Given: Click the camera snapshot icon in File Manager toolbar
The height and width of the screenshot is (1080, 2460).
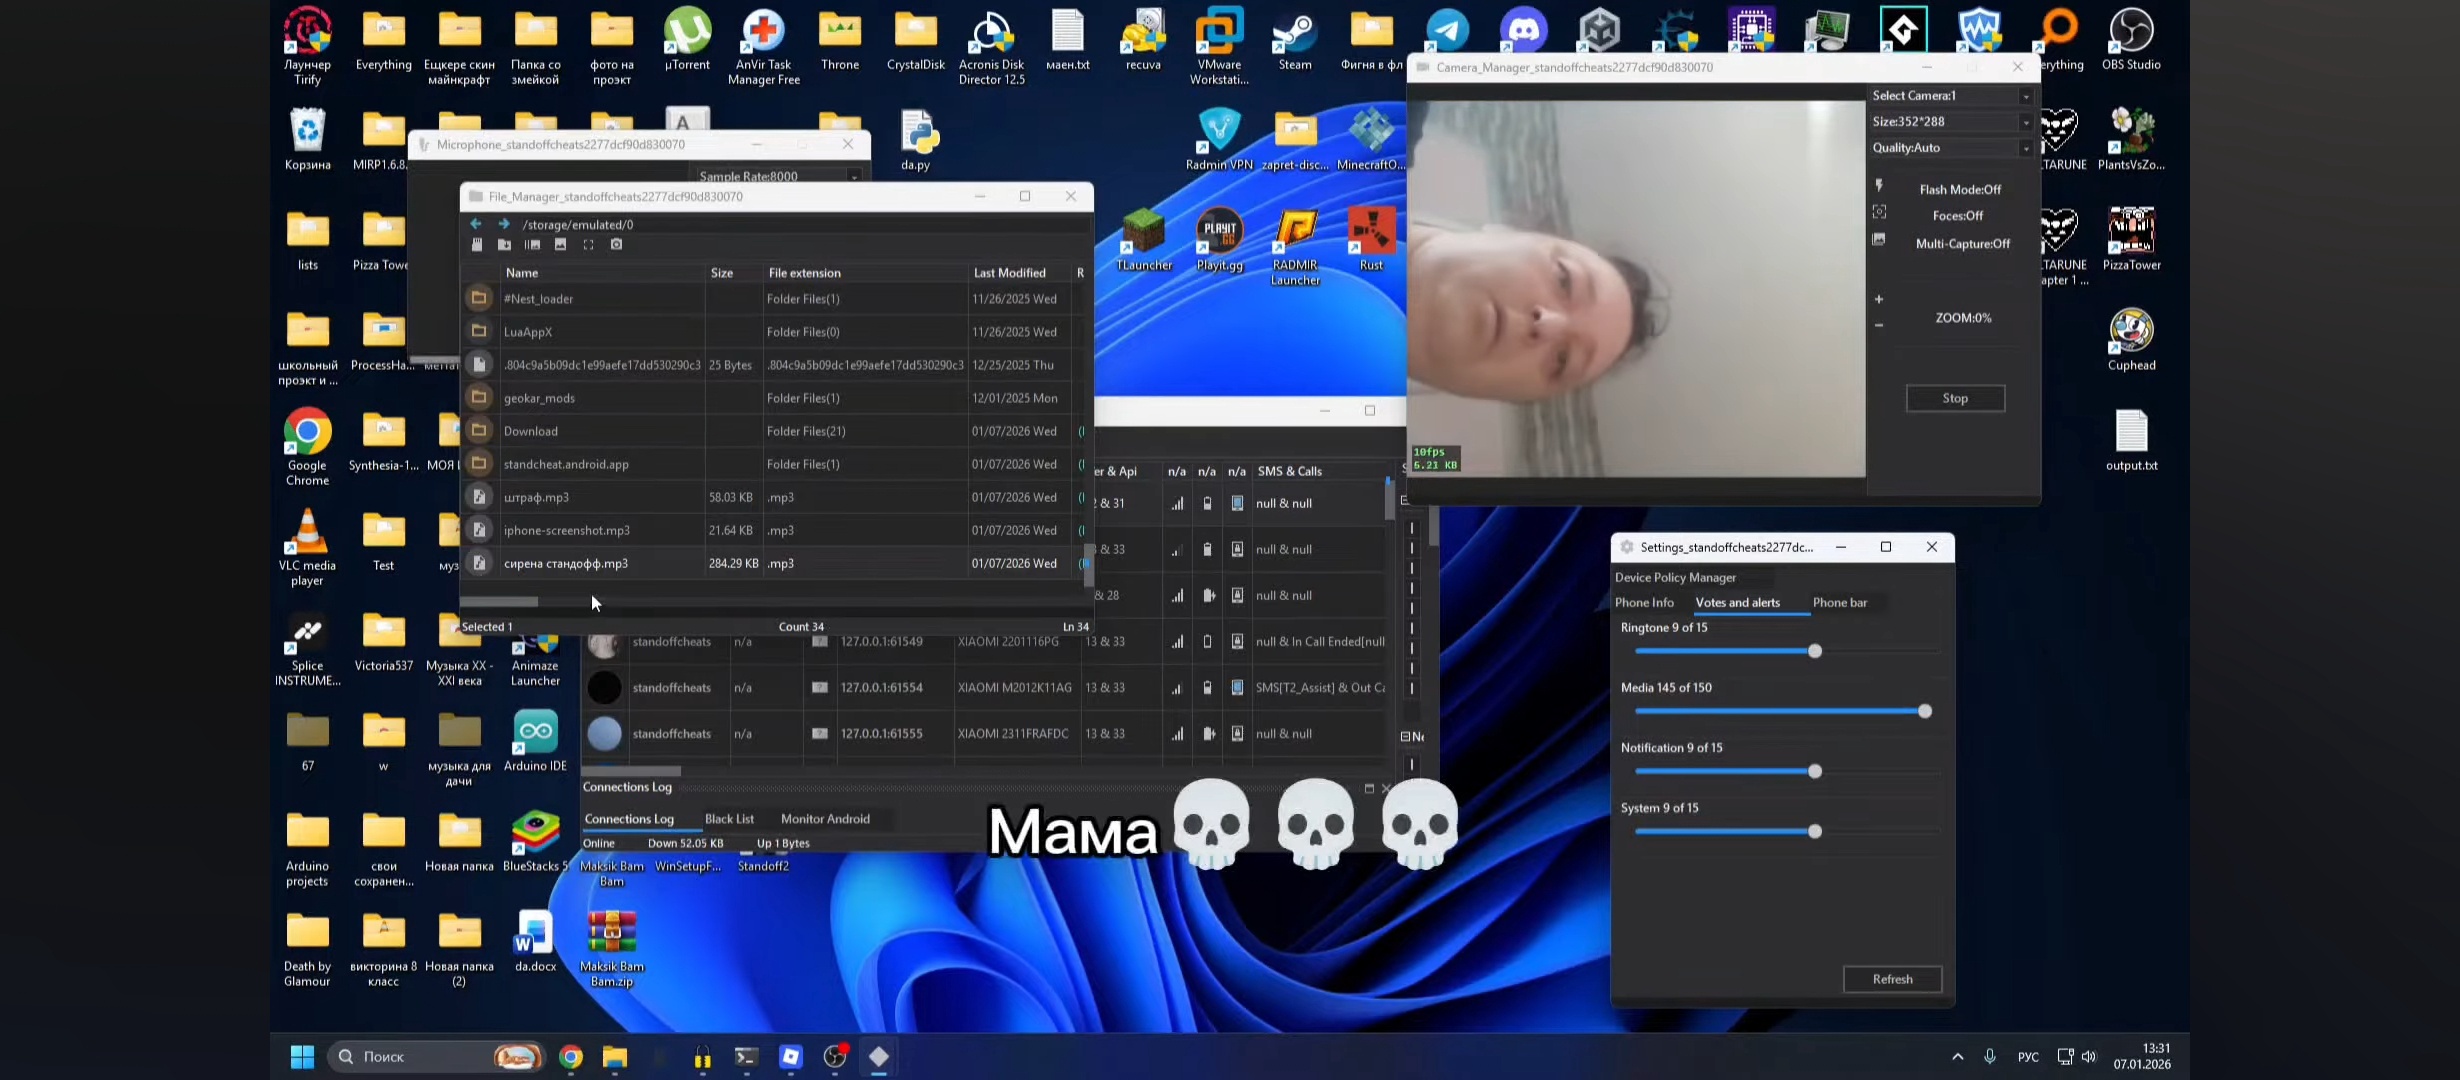Looking at the screenshot, I should click(x=616, y=245).
